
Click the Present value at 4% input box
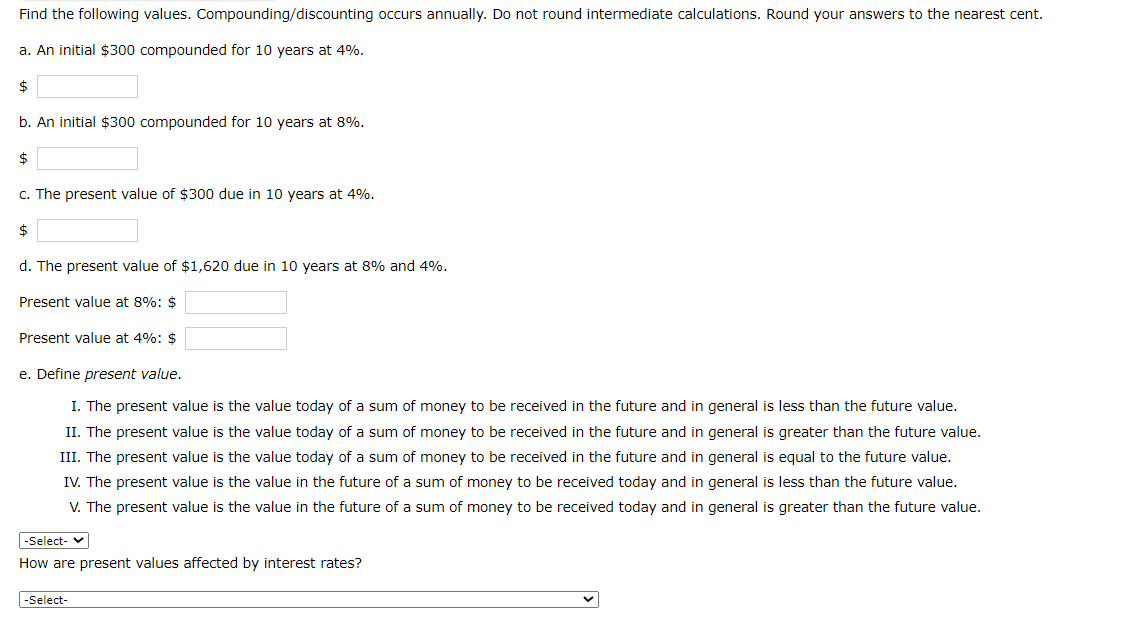pos(235,338)
